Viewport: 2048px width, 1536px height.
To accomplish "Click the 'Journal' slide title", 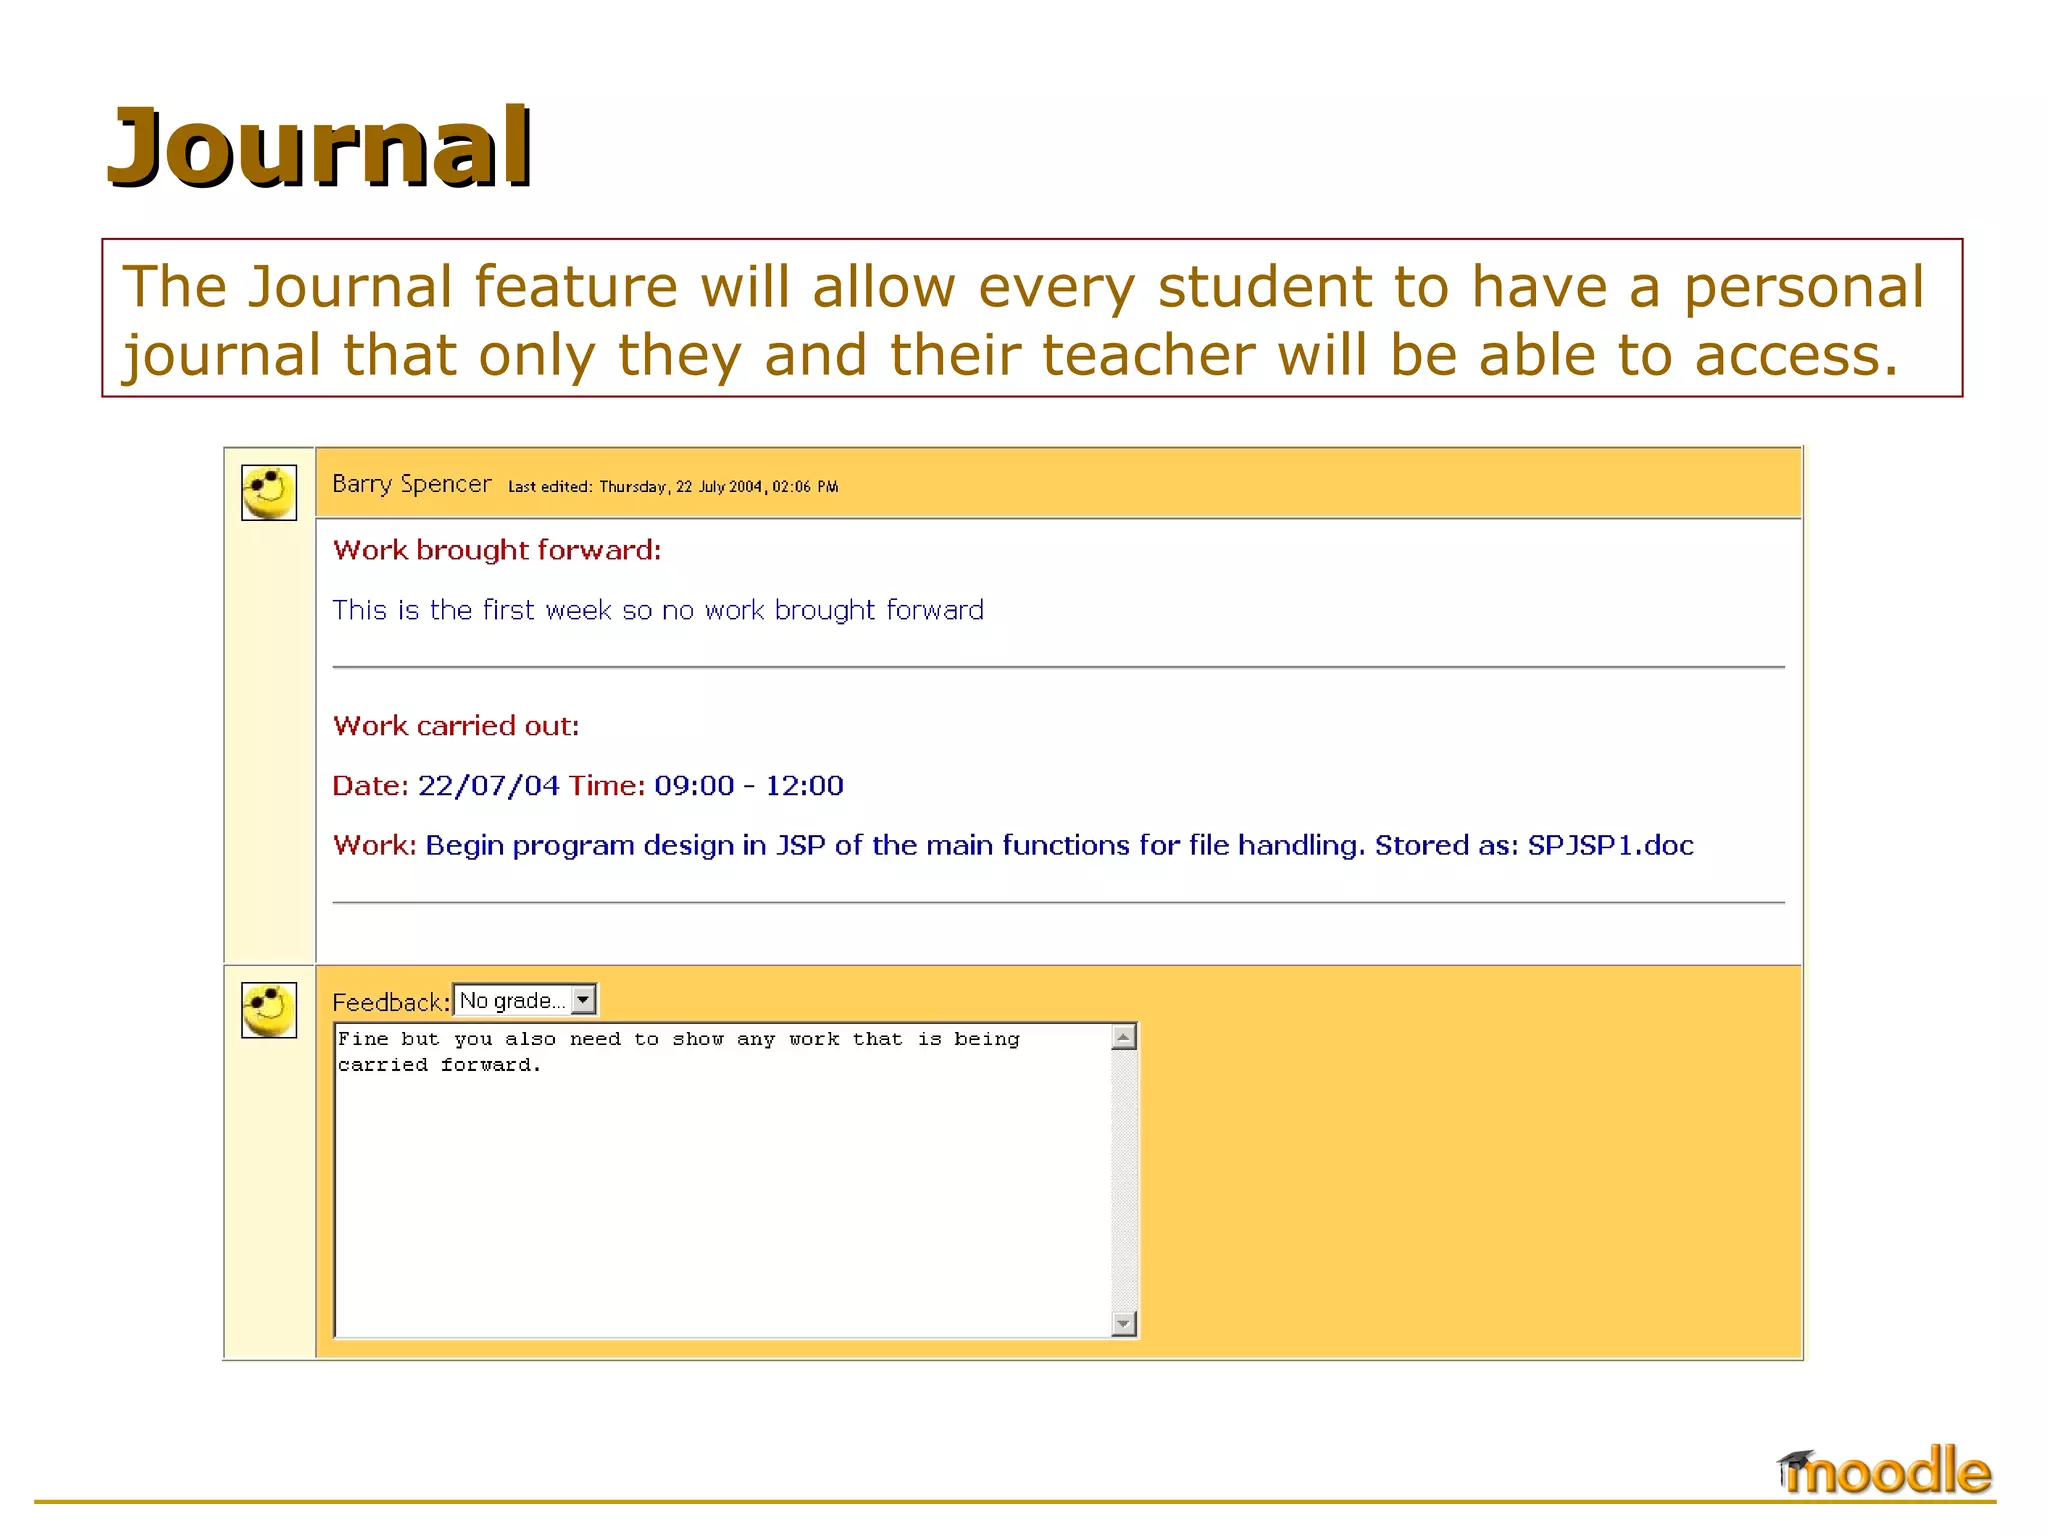I will (320, 148).
